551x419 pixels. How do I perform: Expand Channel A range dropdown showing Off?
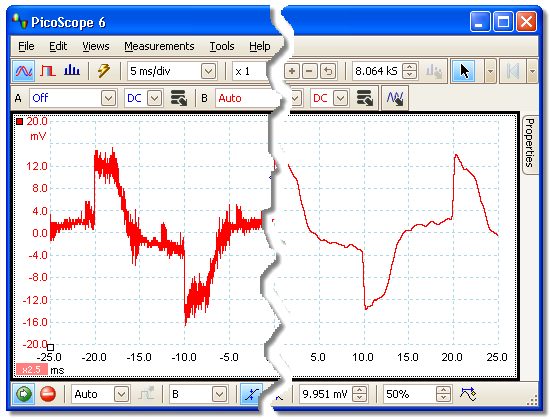[108, 98]
